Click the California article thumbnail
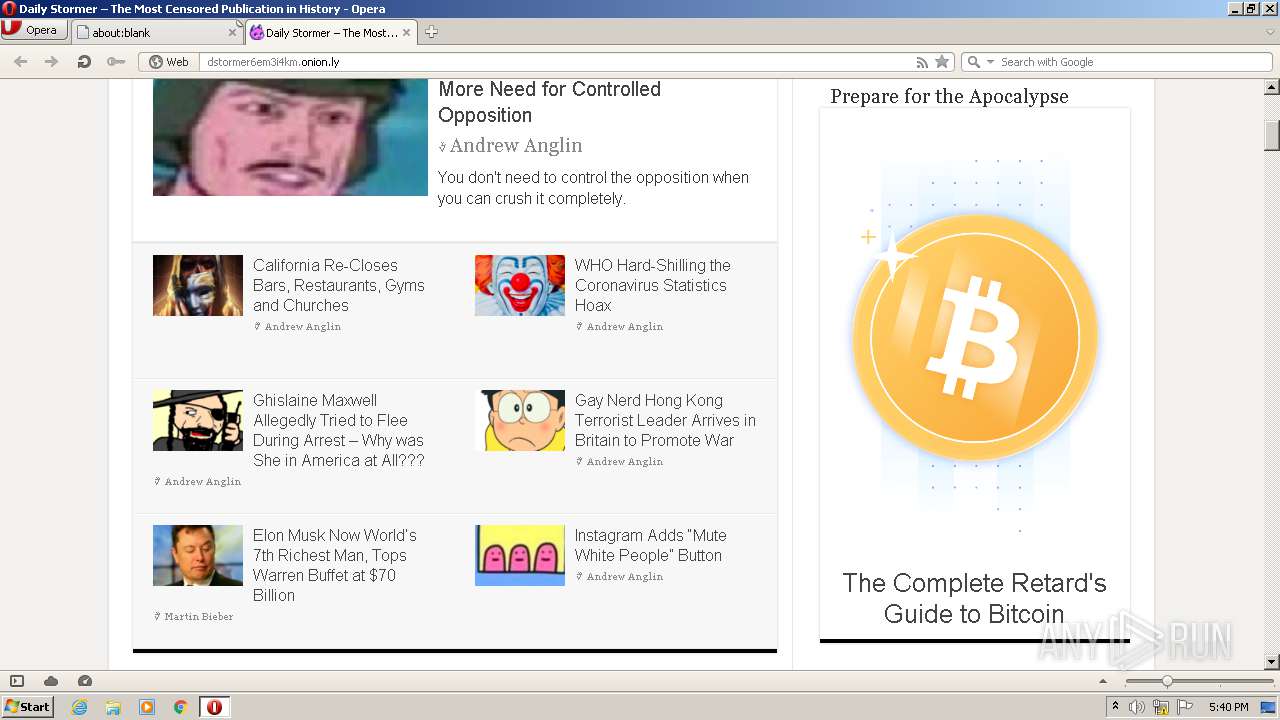 point(198,285)
